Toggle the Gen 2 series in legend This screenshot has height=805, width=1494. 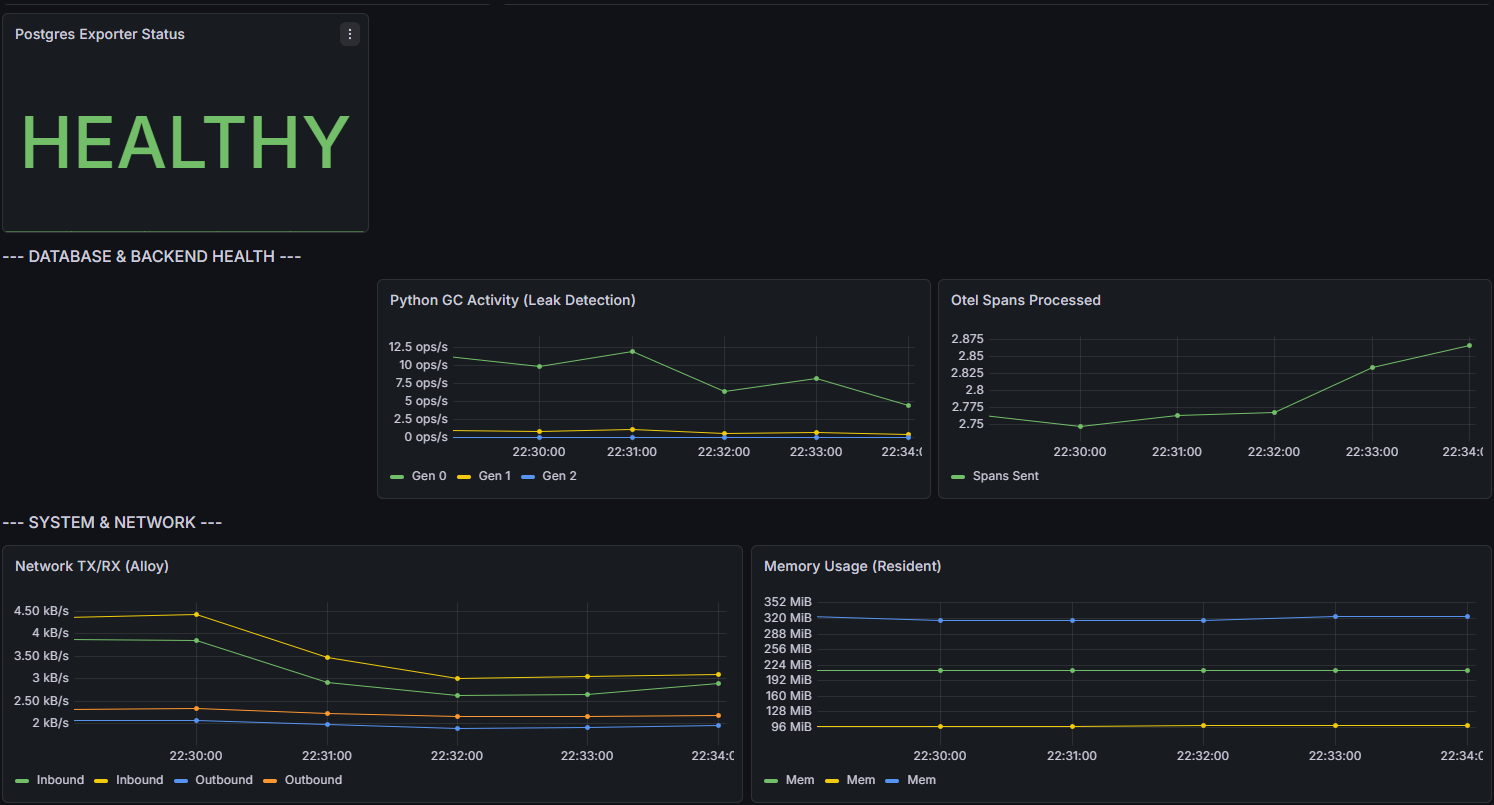tap(560, 476)
